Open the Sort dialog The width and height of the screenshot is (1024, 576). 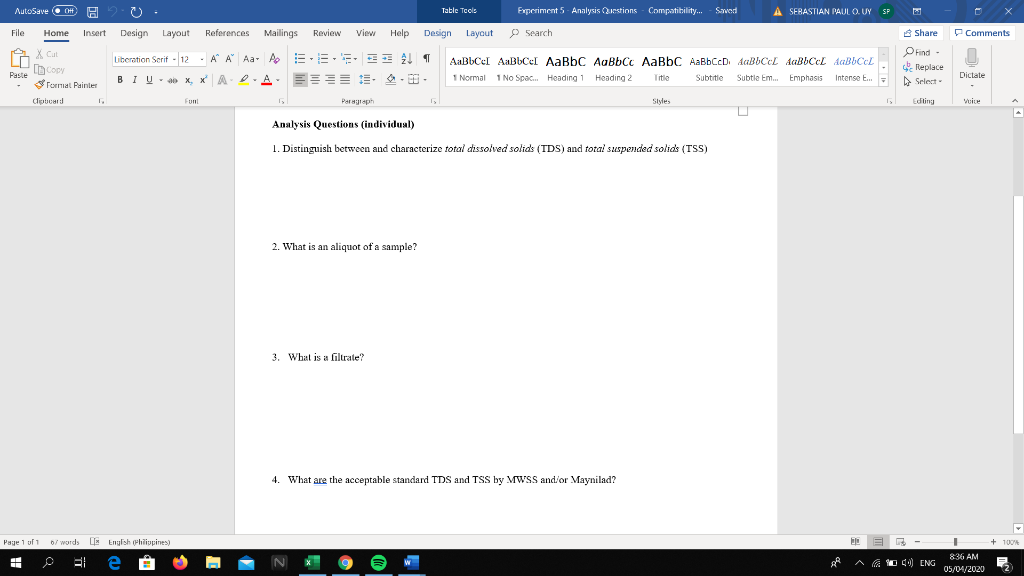pos(406,59)
